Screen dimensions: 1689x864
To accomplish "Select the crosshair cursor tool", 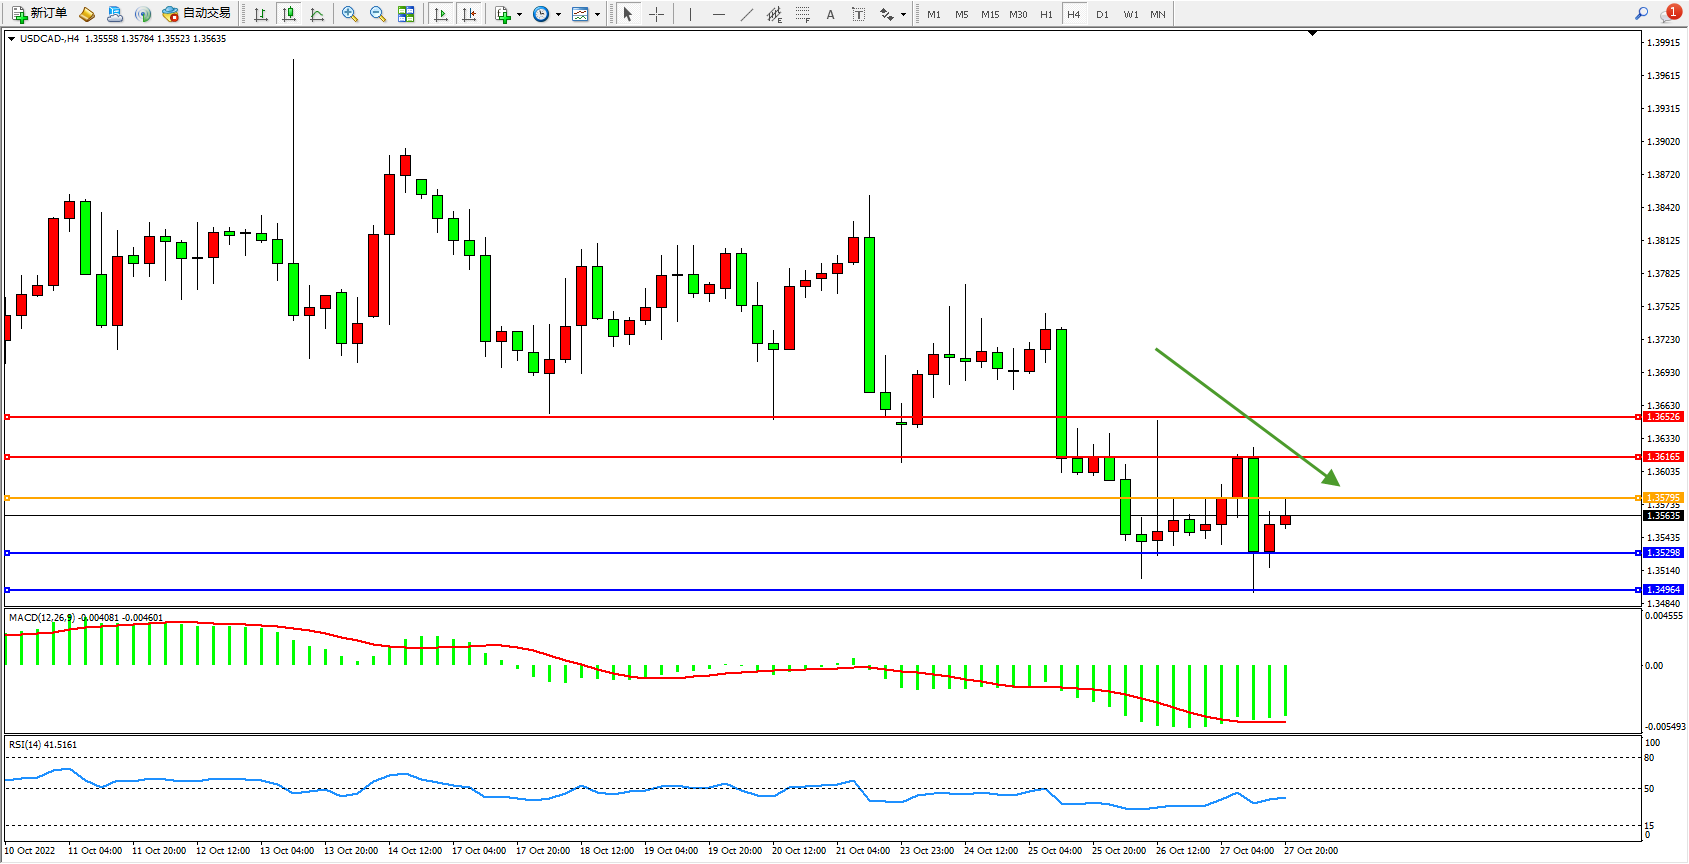I will click(x=656, y=14).
